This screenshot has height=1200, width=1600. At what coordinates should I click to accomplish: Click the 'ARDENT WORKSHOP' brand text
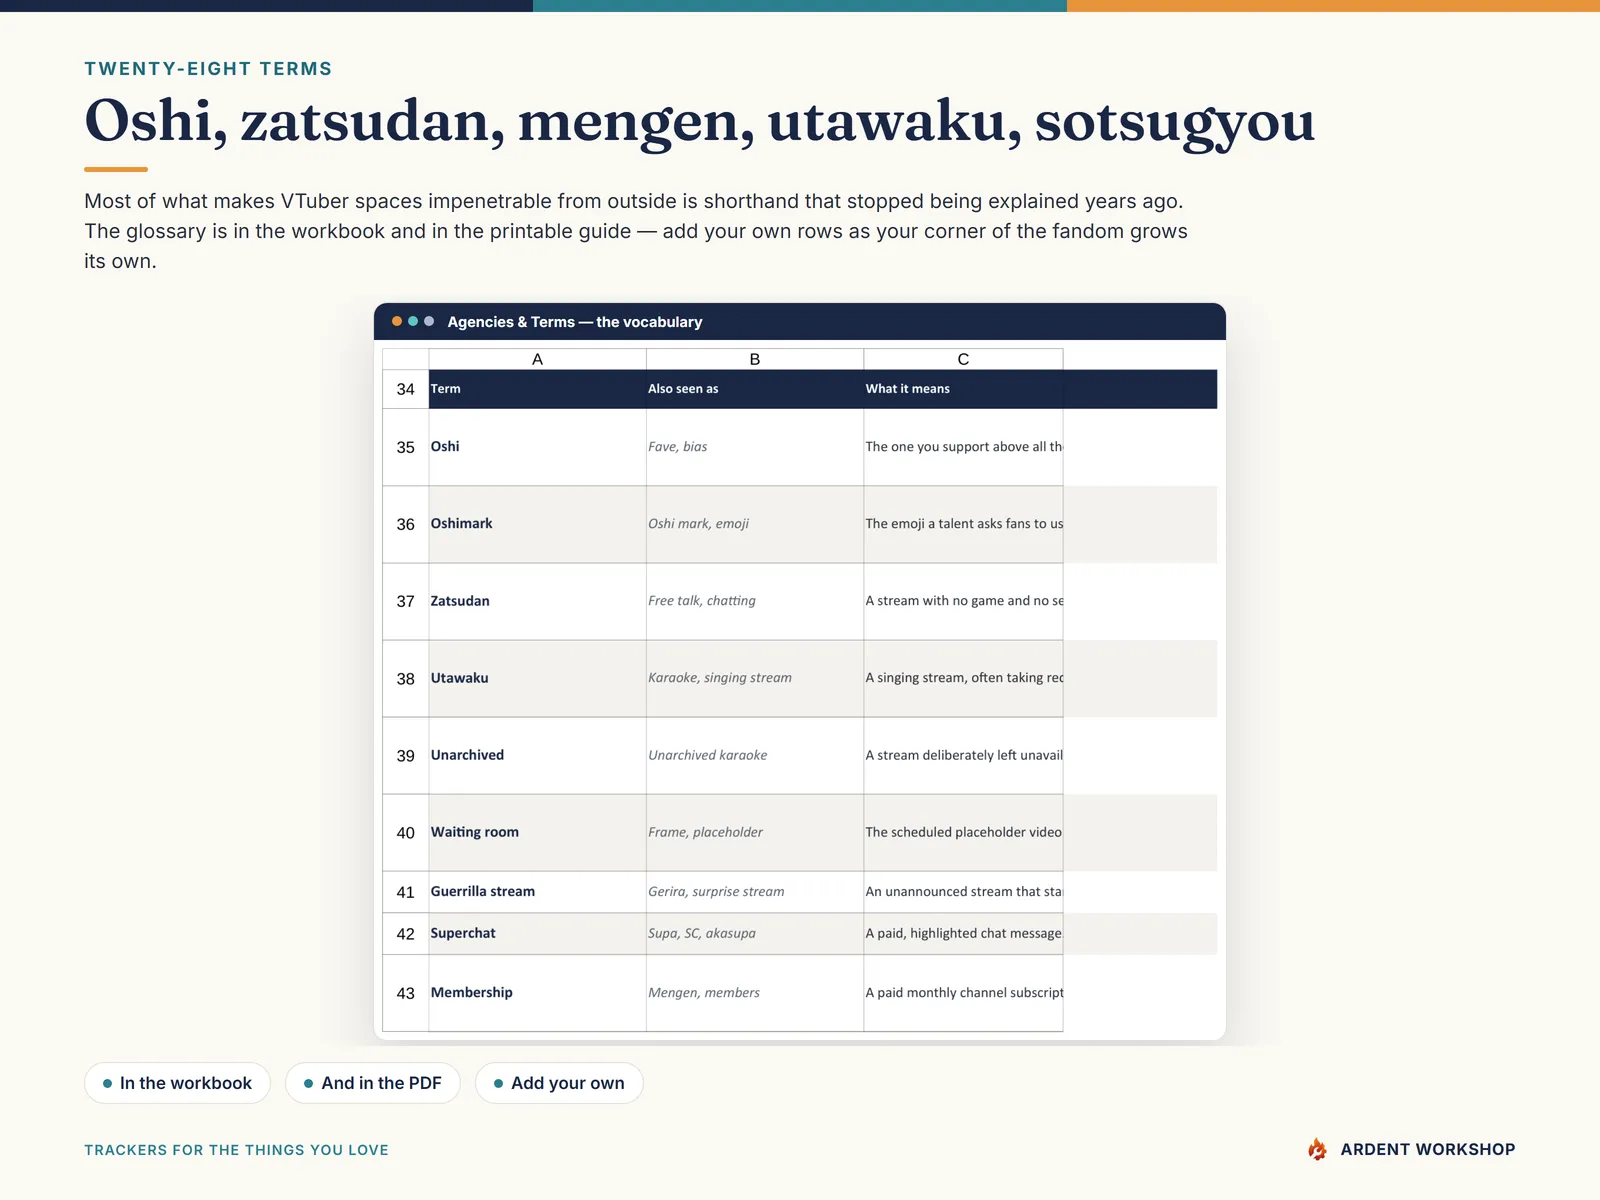[1428, 1150]
